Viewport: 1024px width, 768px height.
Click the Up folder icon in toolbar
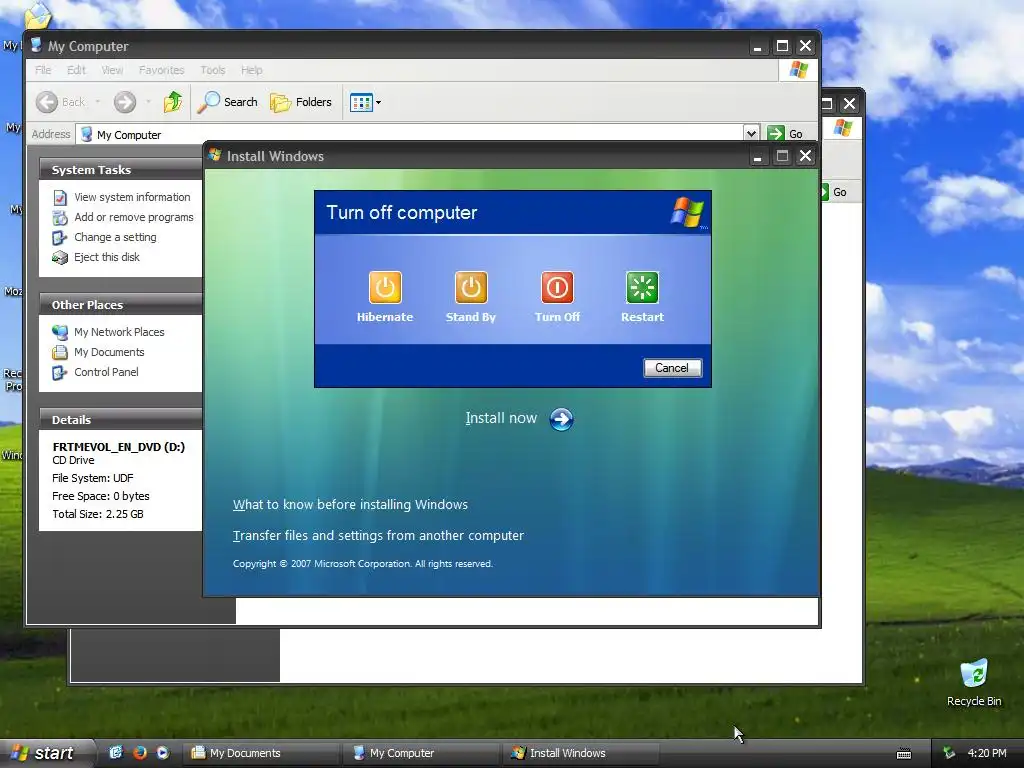point(173,102)
